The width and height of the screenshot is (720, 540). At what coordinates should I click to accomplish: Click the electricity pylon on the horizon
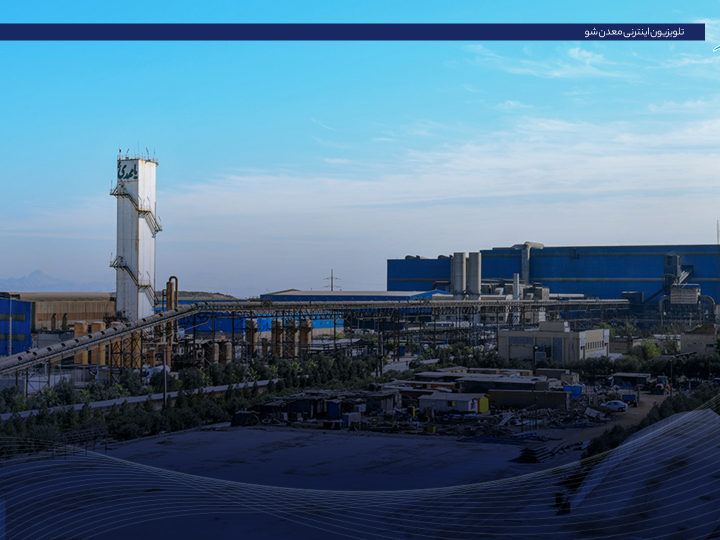click(x=331, y=280)
